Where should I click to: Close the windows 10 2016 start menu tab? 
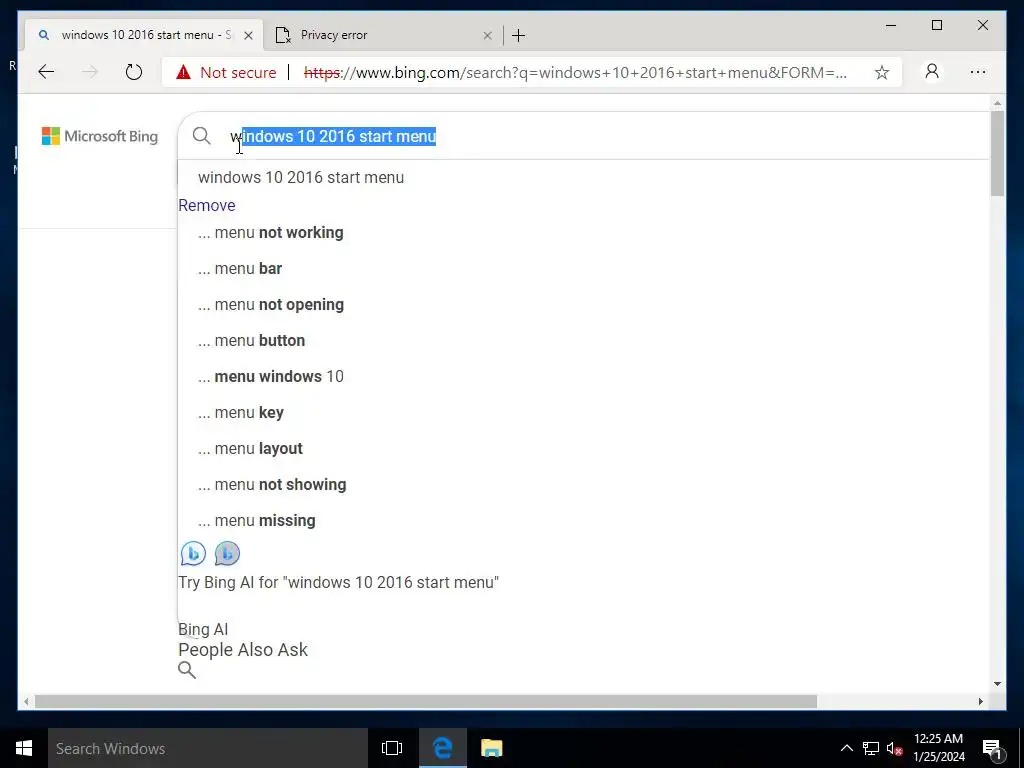[248, 35]
